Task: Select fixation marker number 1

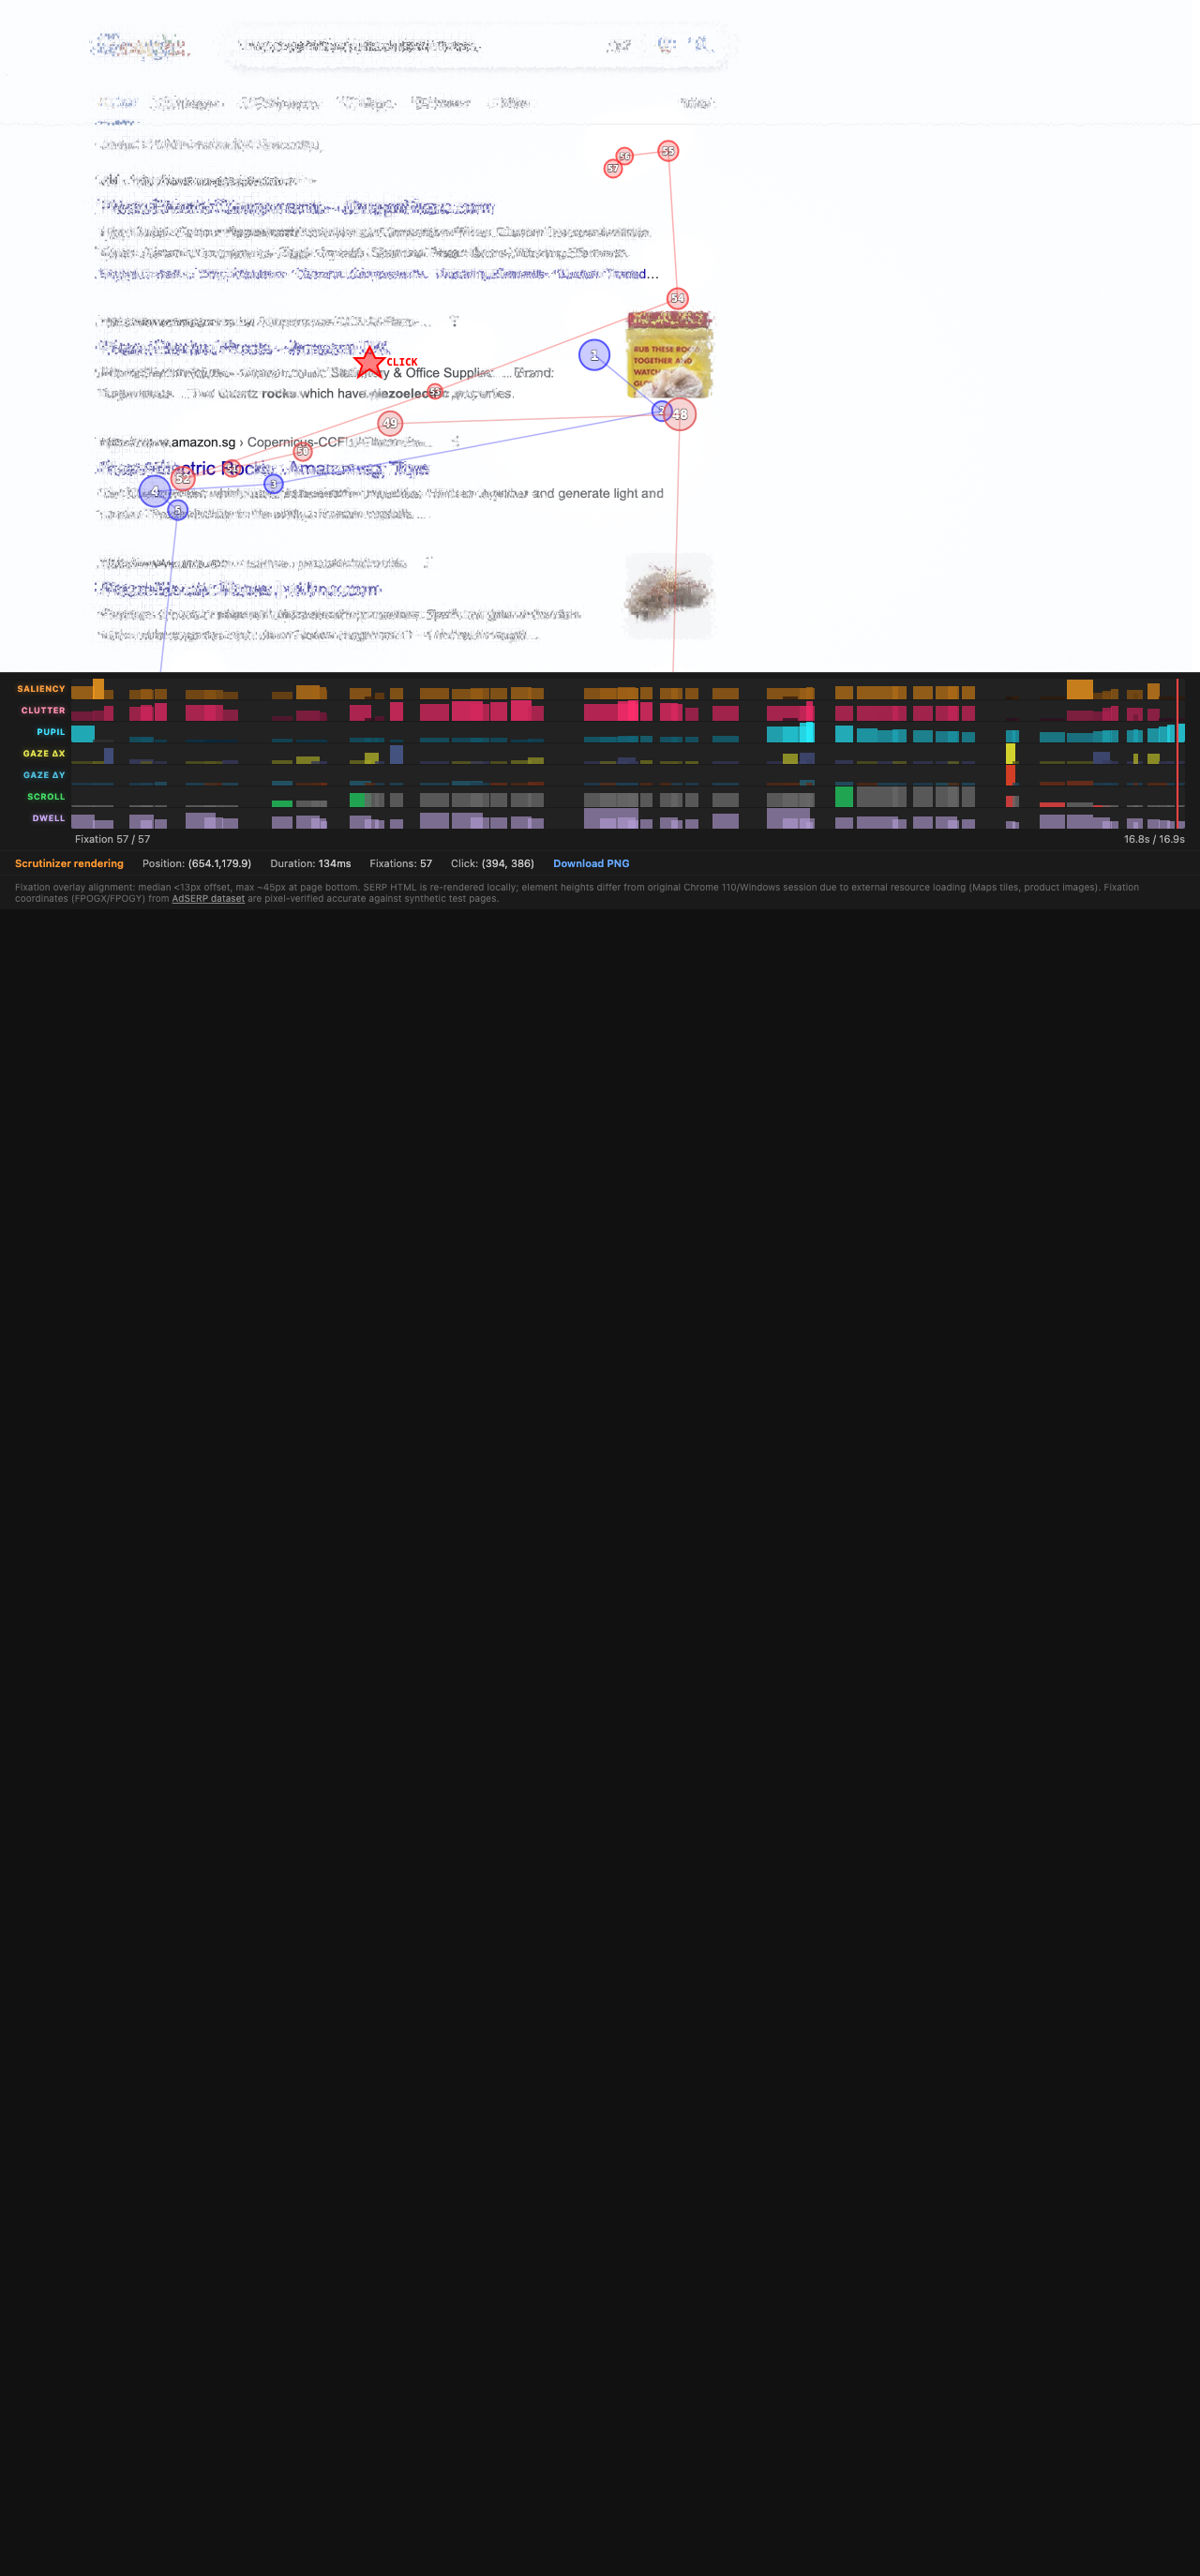Action: point(594,355)
